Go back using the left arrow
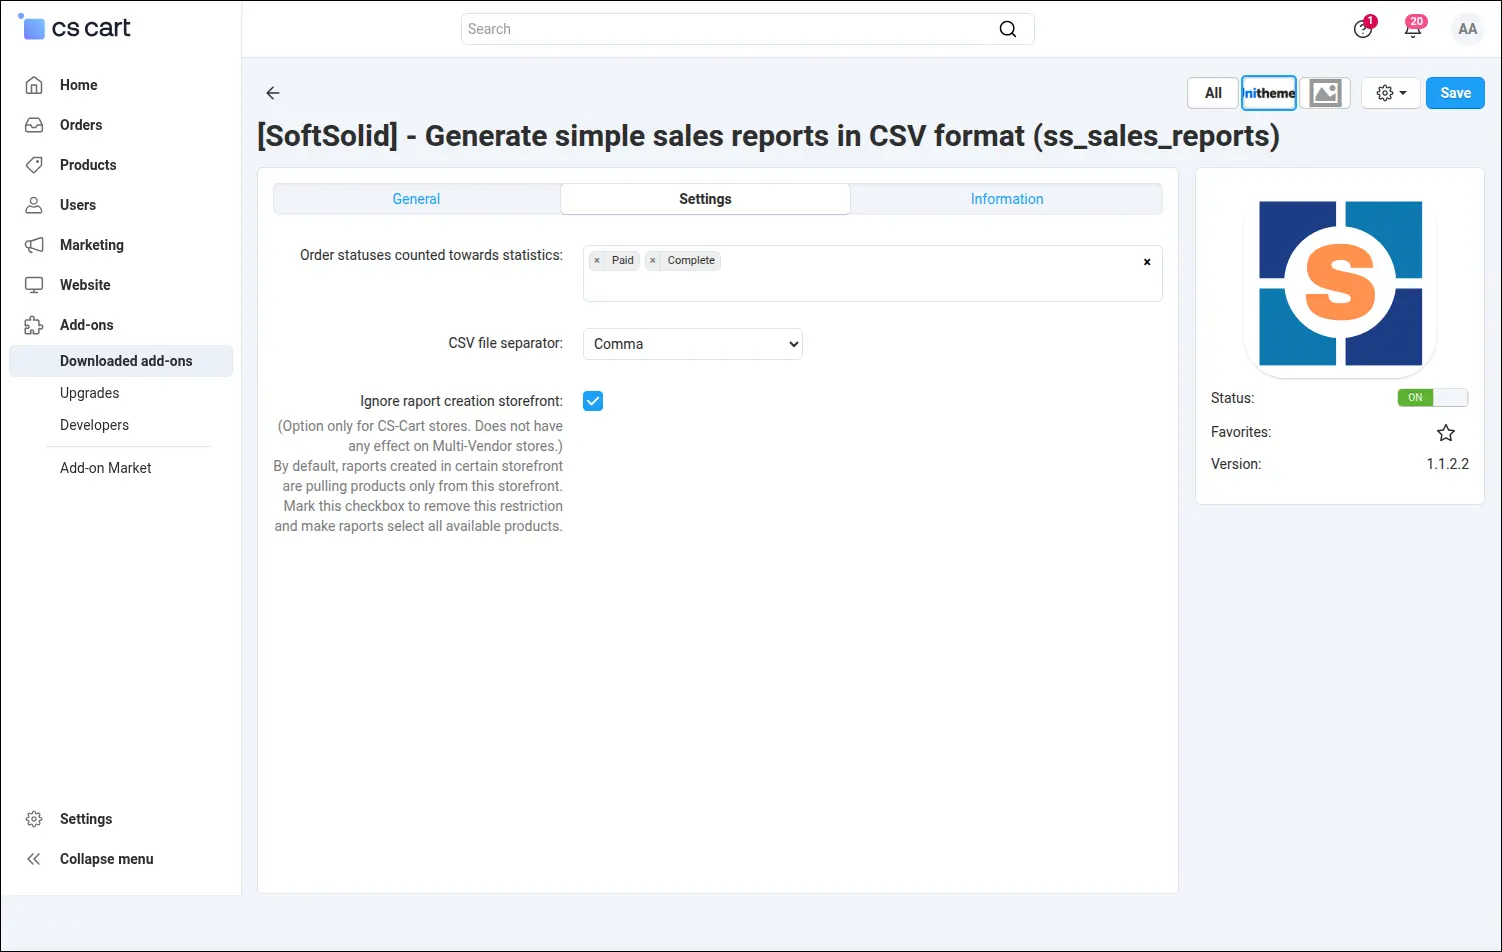 (x=273, y=93)
